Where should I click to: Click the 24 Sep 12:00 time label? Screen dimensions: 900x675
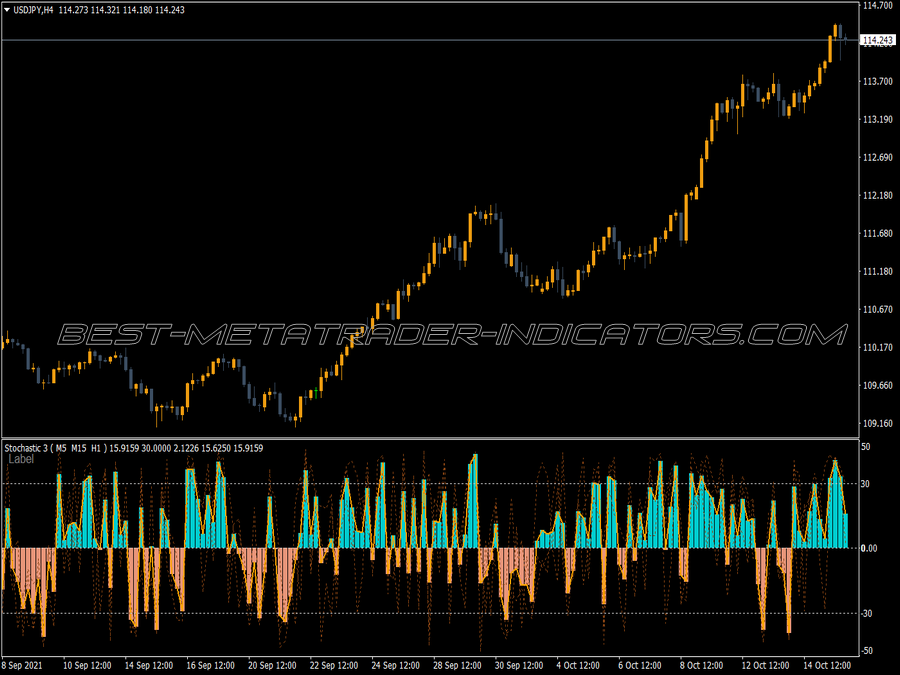point(395,665)
